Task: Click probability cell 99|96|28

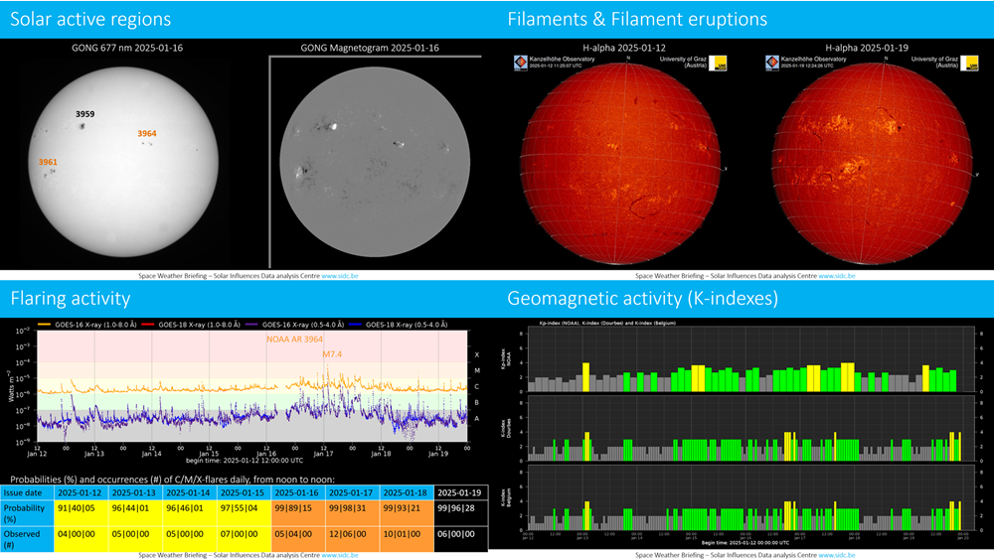Action: point(461,513)
